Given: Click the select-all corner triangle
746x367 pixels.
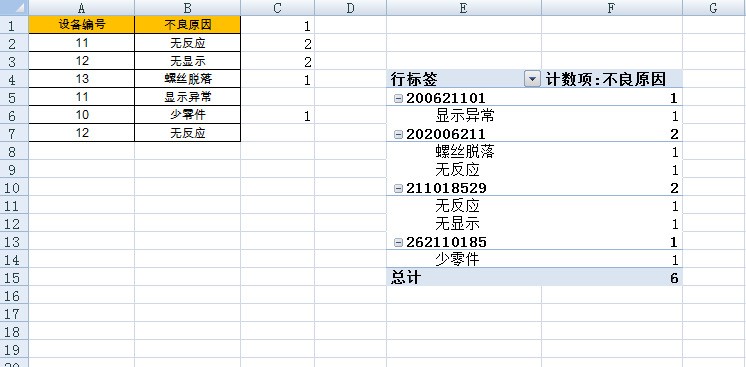Looking at the screenshot, I should click(x=14, y=8).
